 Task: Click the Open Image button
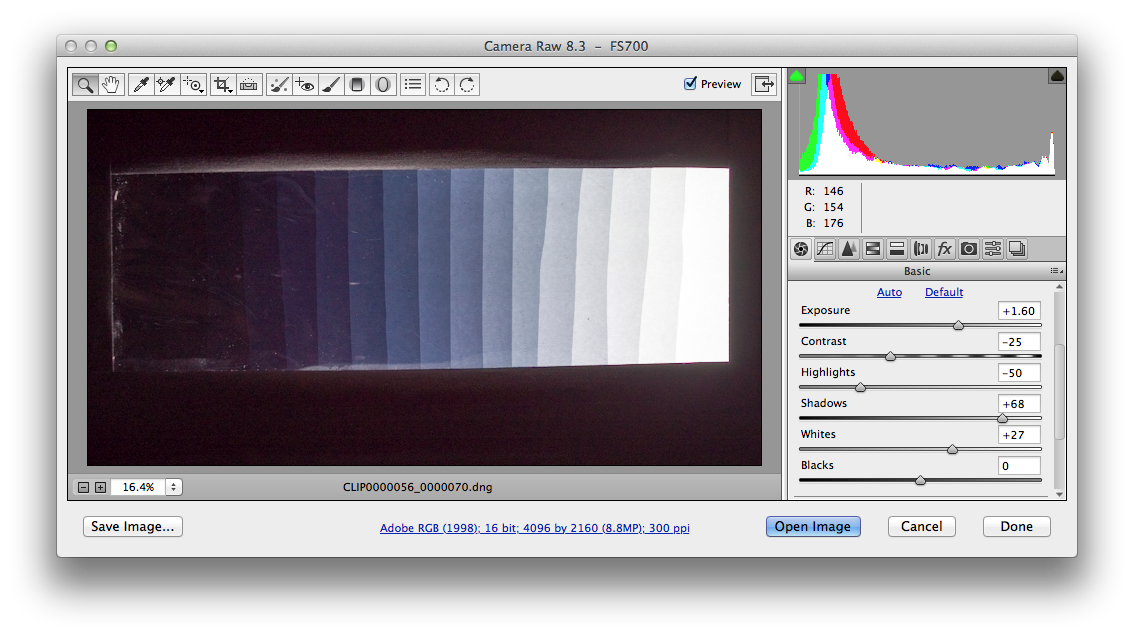pos(813,527)
